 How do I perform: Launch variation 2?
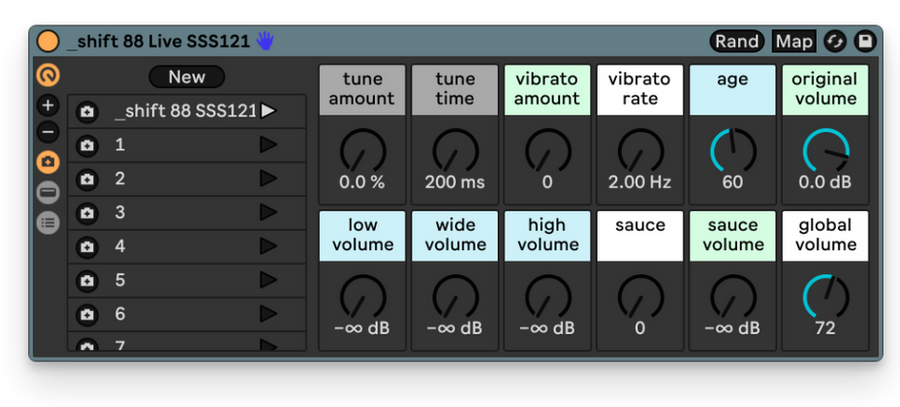tap(268, 179)
